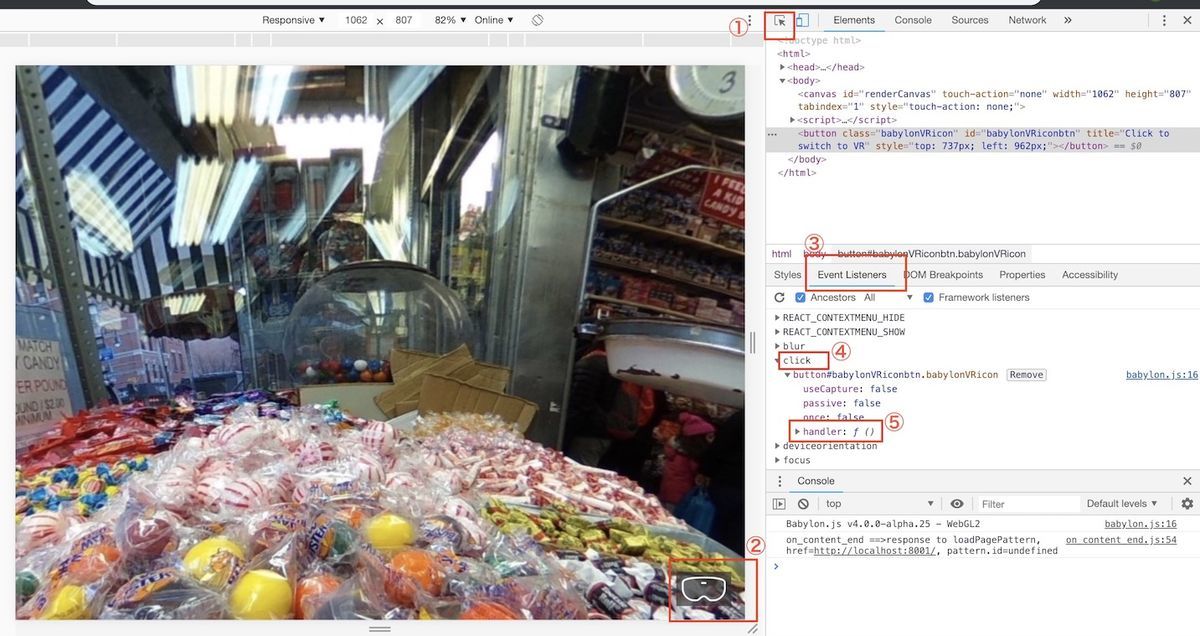
Task: Open the Online throttling dropdown
Action: pos(494,20)
